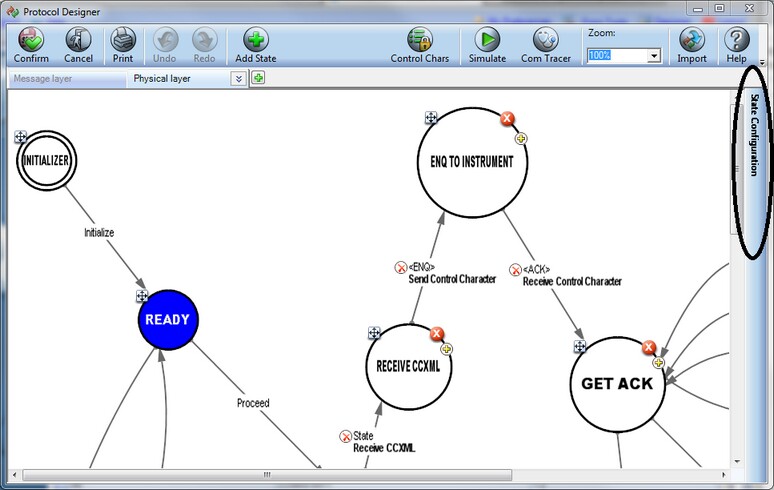Expand toolbar overflow options arrow
This screenshot has height=490, width=774.
pos(762,63)
